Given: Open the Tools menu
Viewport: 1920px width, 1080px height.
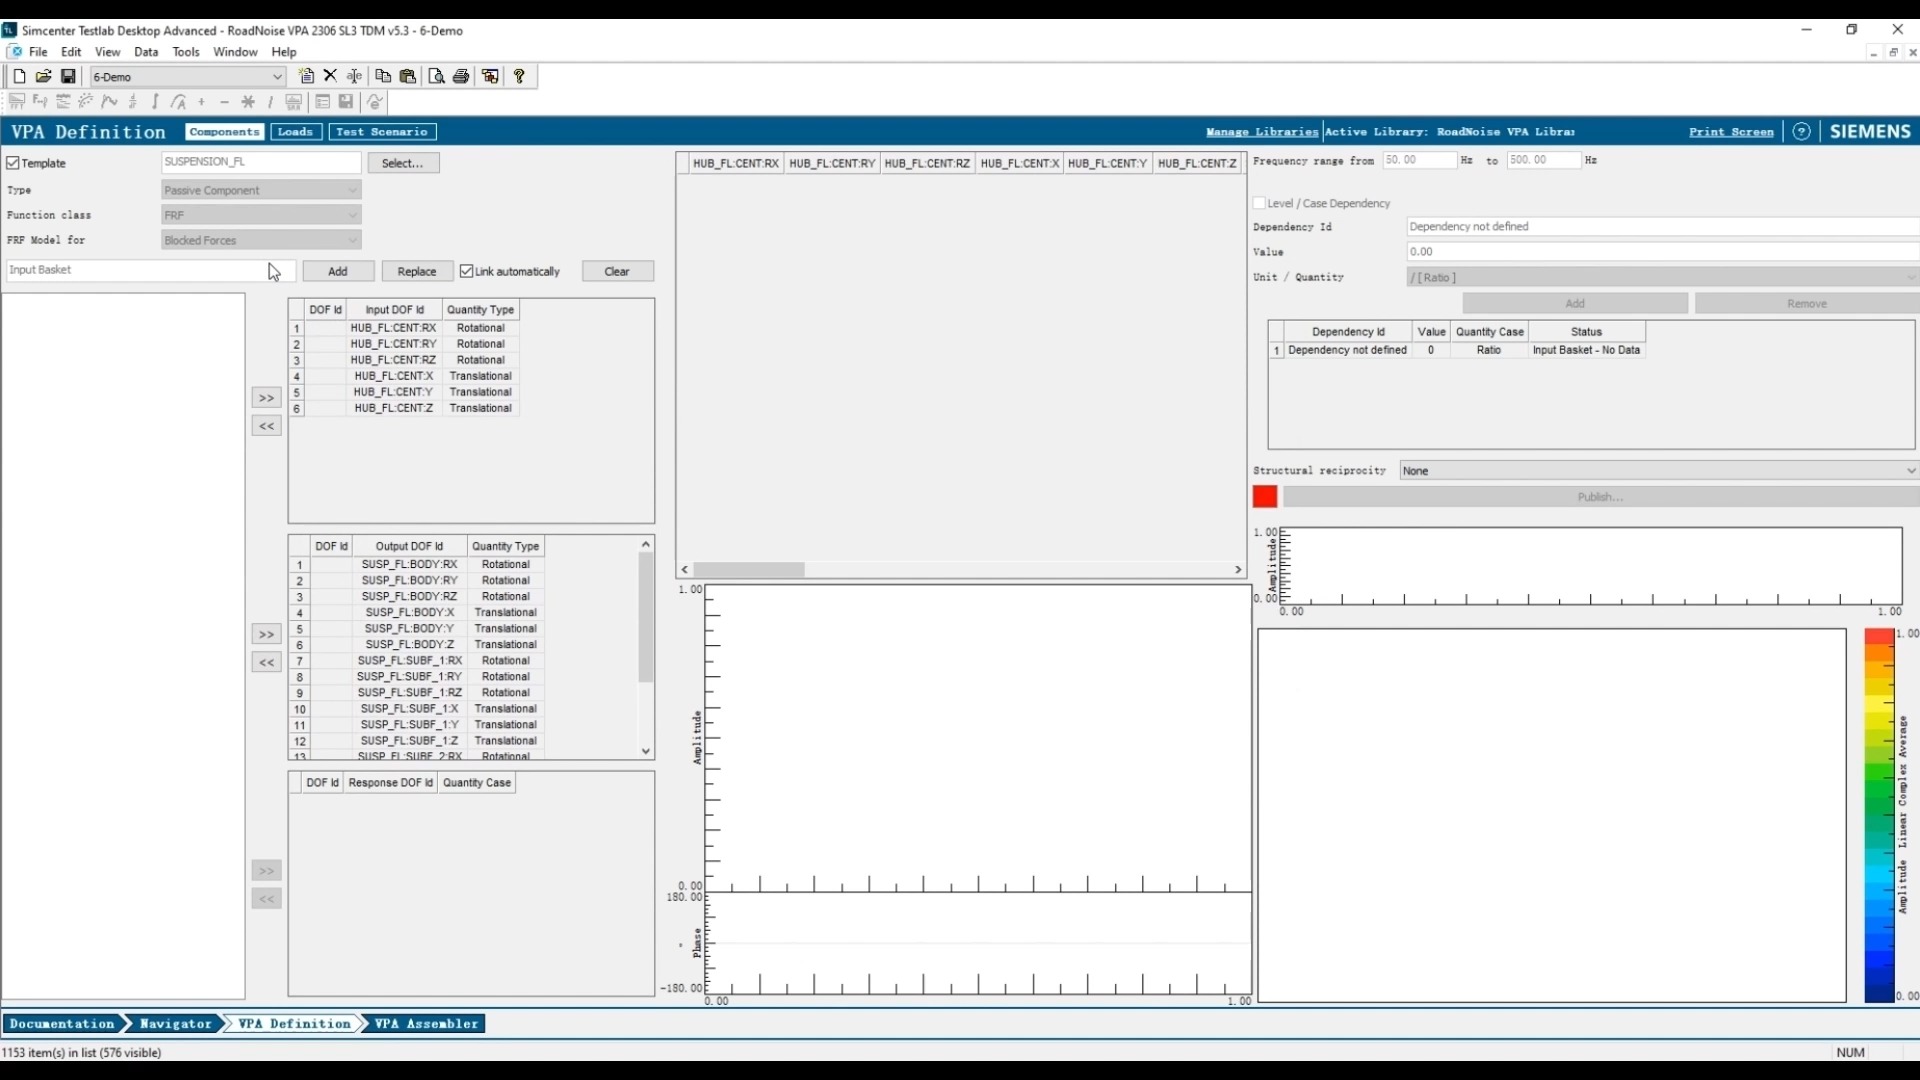Looking at the screenshot, I should (x=186, y=52).
